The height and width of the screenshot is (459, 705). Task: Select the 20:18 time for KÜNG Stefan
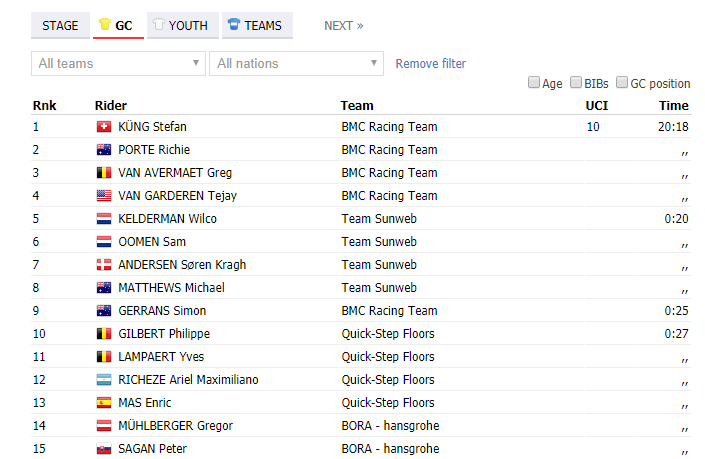coord(673,127)
